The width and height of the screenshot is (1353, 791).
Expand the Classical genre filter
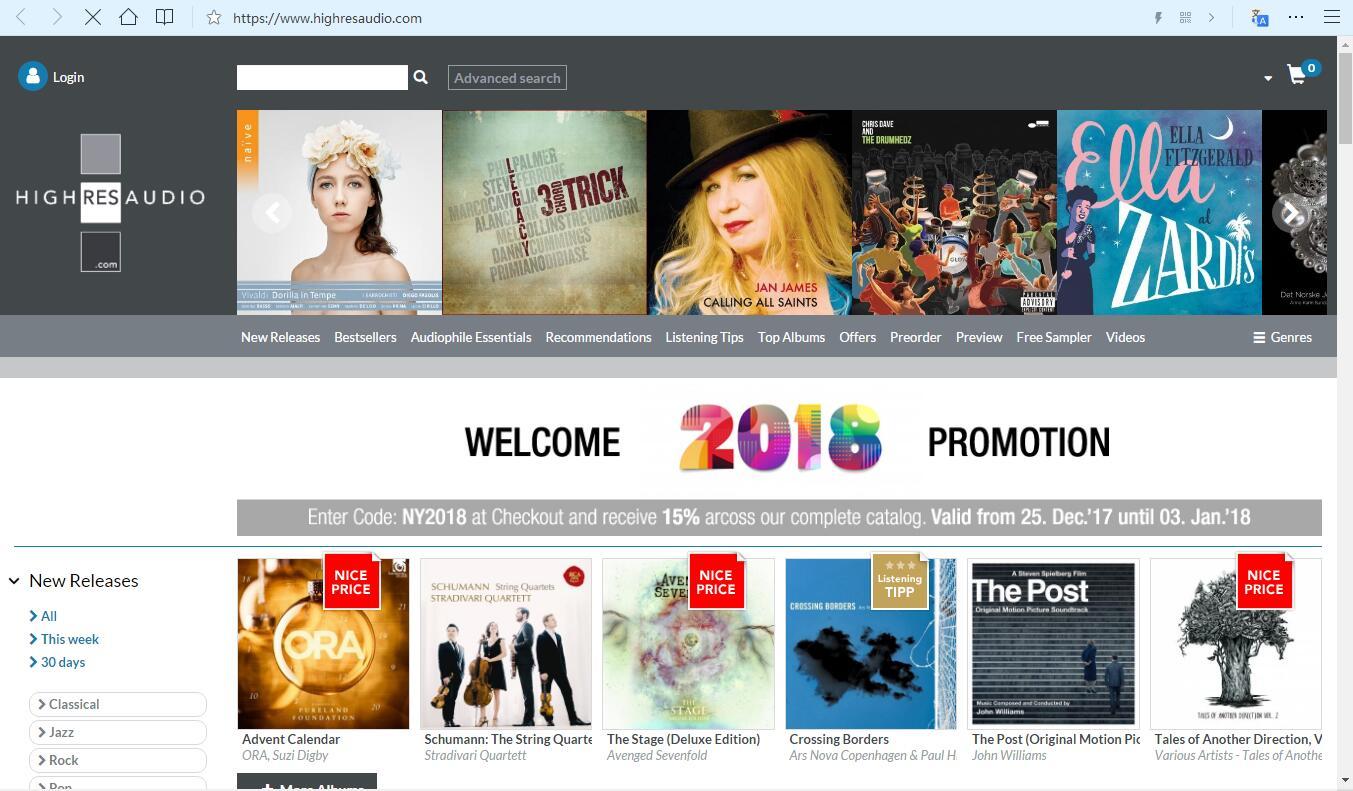[x=117, y=704]
